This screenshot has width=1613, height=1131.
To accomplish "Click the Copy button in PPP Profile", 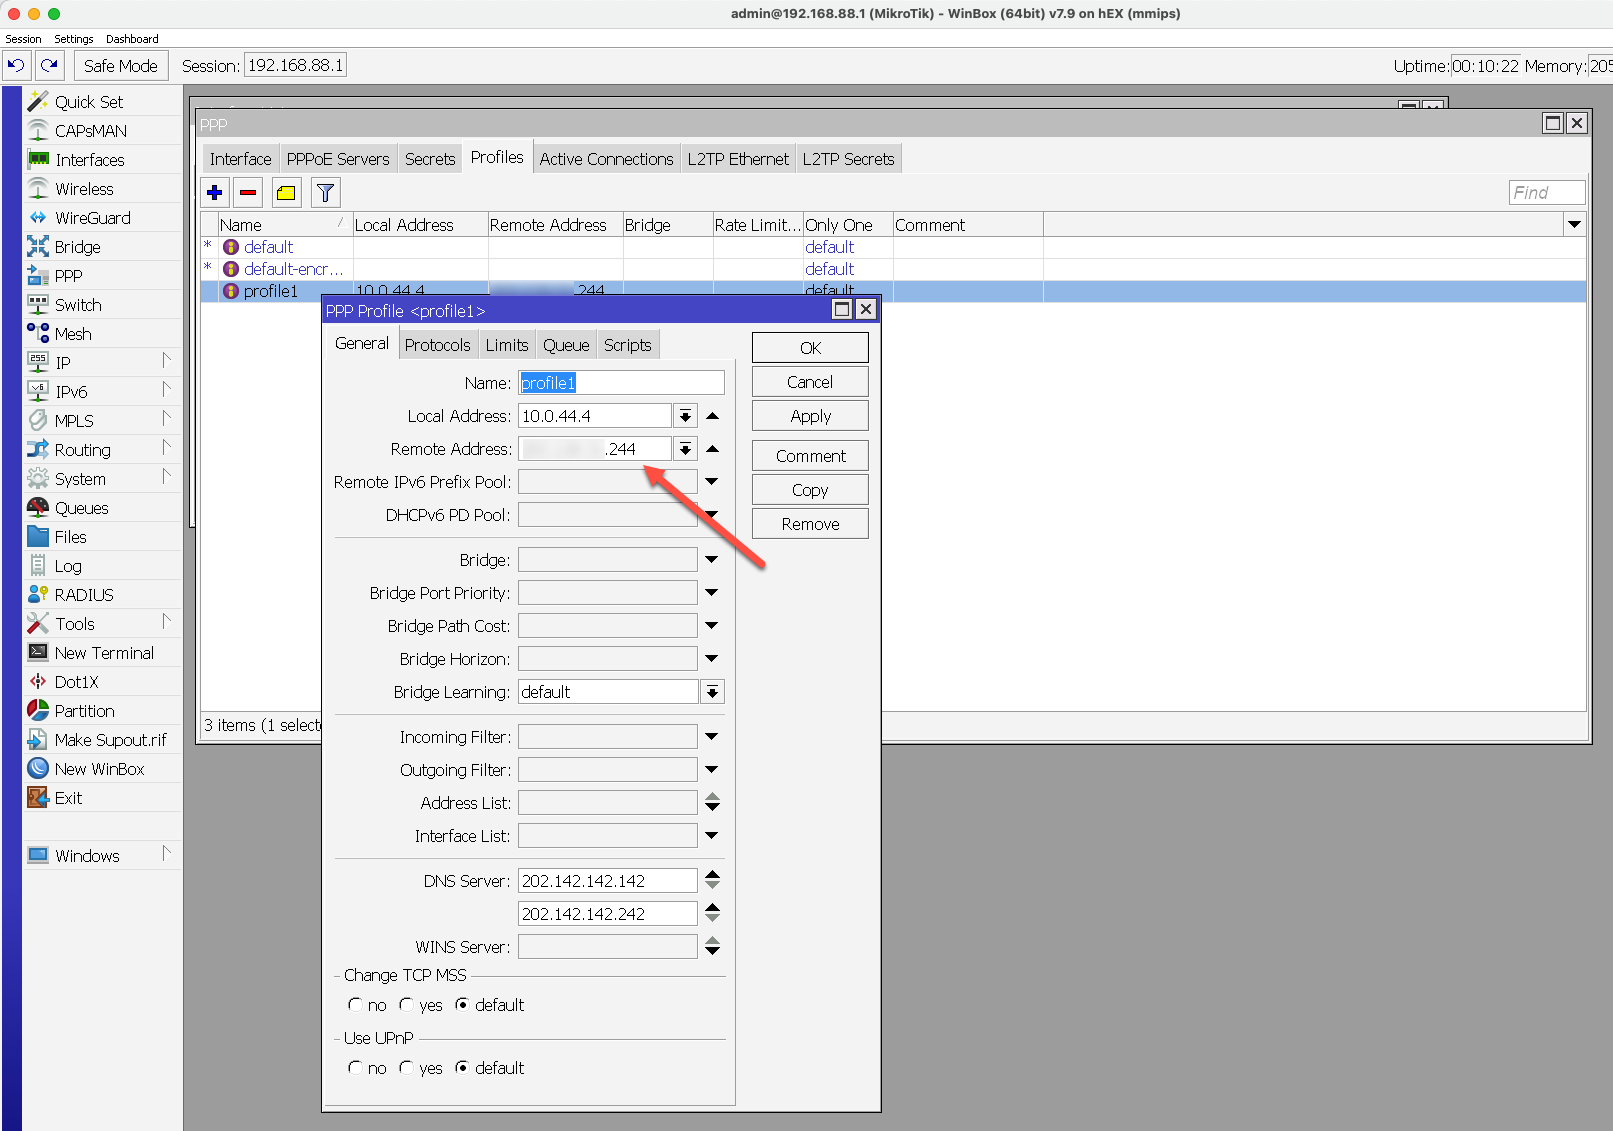I will [x=809, y=489].
